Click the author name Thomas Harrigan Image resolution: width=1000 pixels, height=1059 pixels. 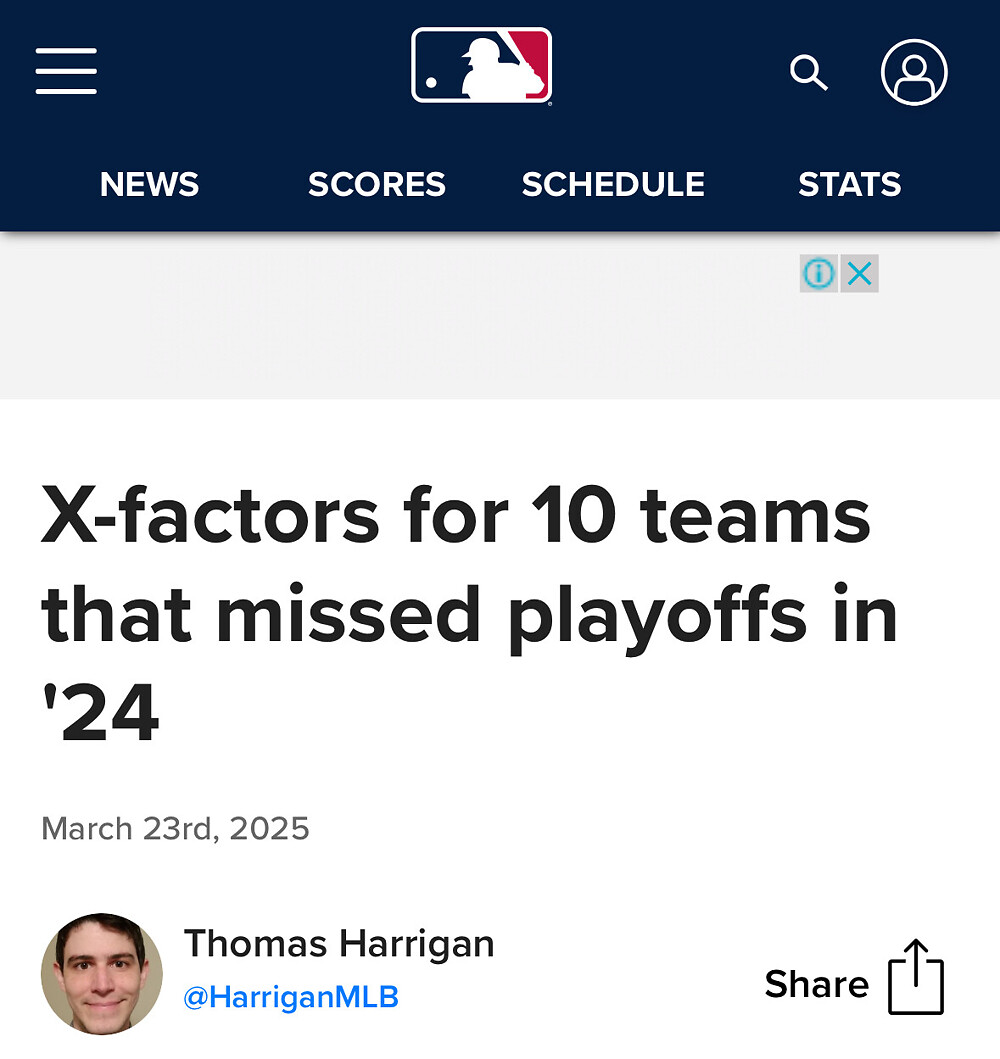coord(339,943)
